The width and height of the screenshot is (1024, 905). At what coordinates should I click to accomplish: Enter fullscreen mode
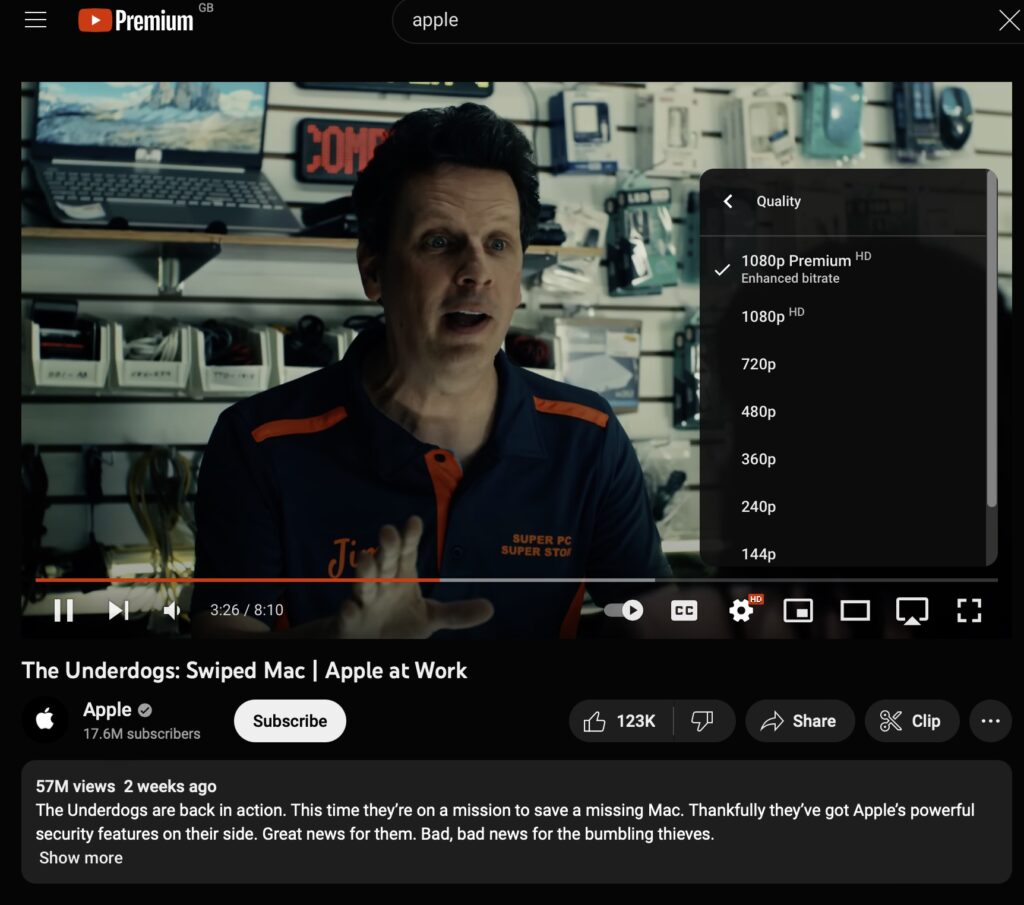point(969,611)
